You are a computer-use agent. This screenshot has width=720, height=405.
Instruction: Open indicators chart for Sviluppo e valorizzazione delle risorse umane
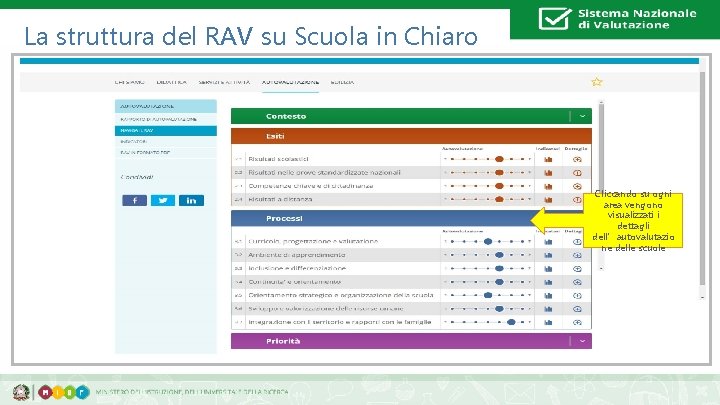click(x=548, y=309)
